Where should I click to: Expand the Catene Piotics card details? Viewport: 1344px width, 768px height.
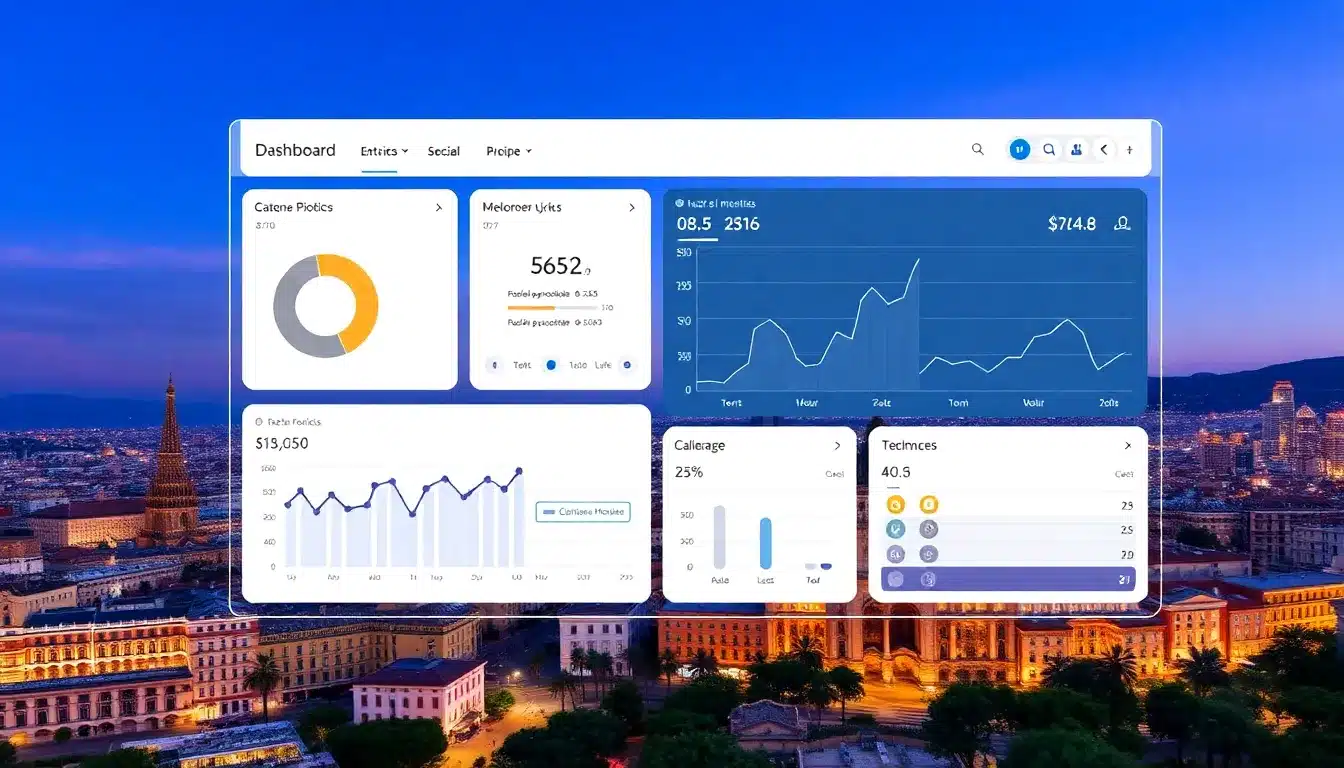(x=437, y=207)
